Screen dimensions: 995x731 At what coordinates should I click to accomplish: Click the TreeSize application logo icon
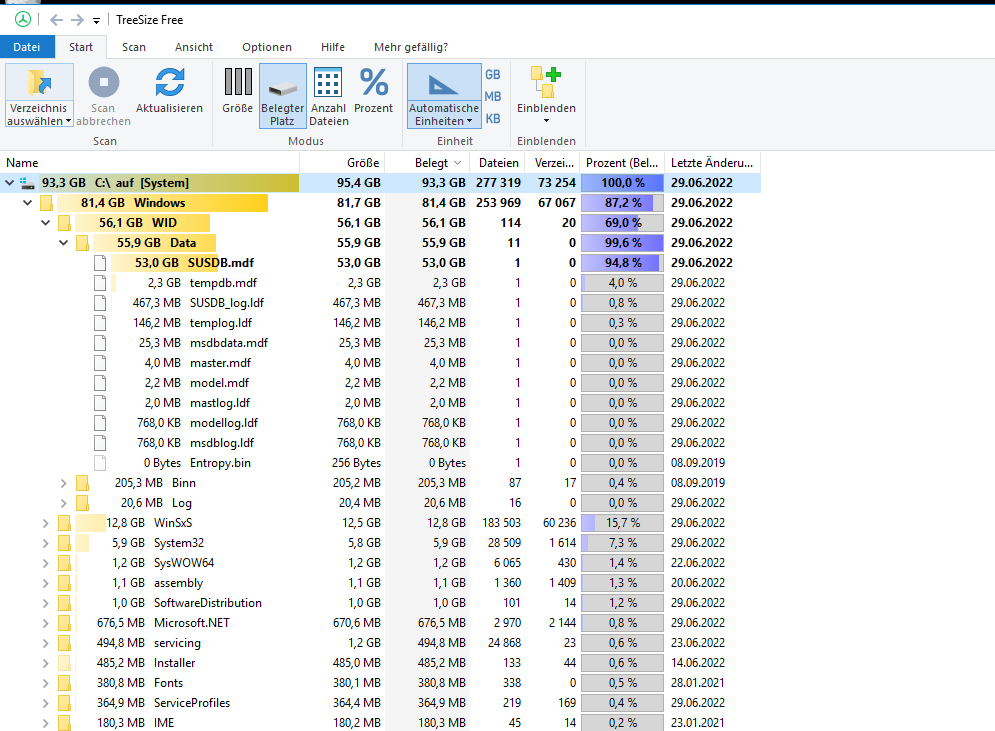click(x=23, y=20)
